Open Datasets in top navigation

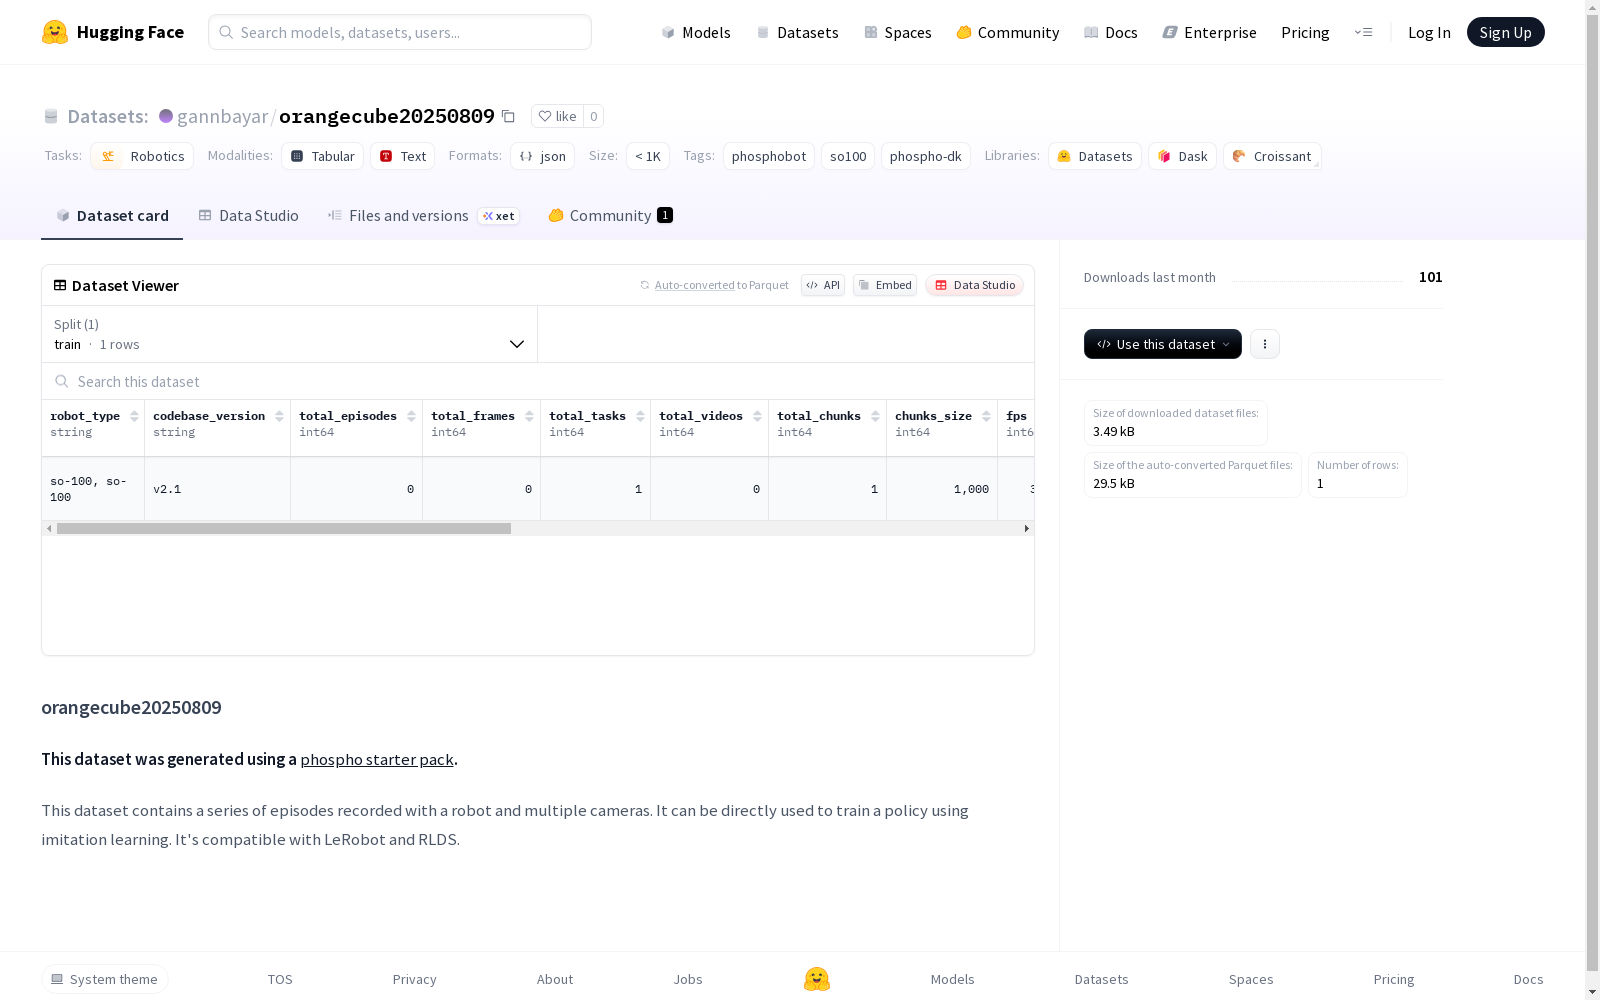[x=797, y=32]
